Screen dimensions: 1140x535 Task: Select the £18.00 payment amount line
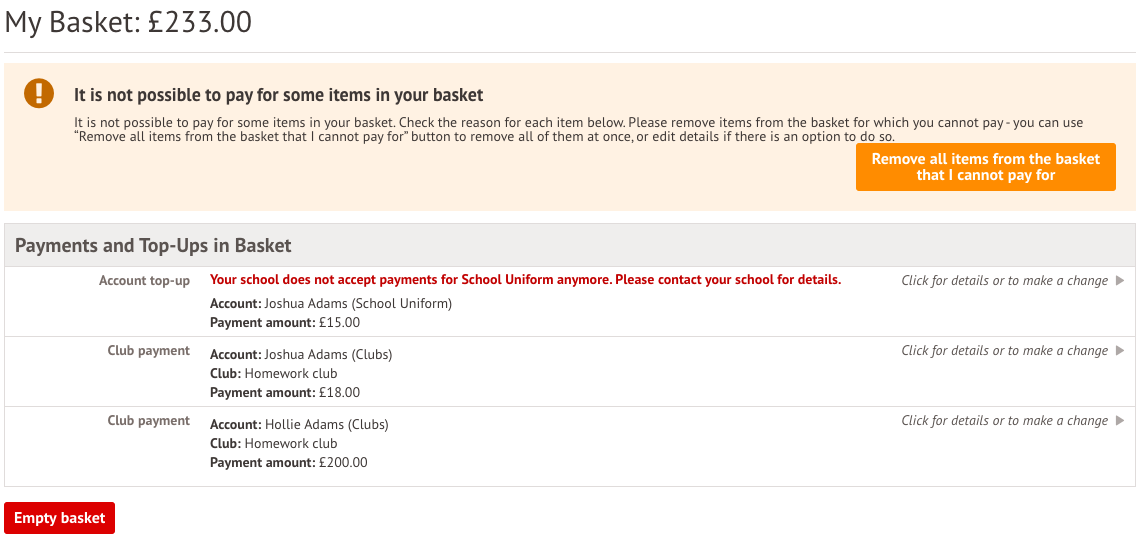[285, 393]
